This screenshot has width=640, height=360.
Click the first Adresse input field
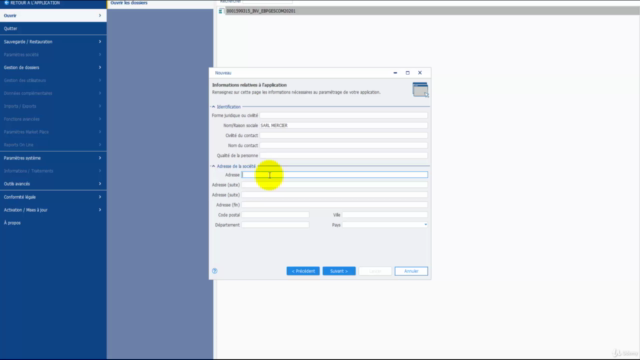tap(335, 175)
